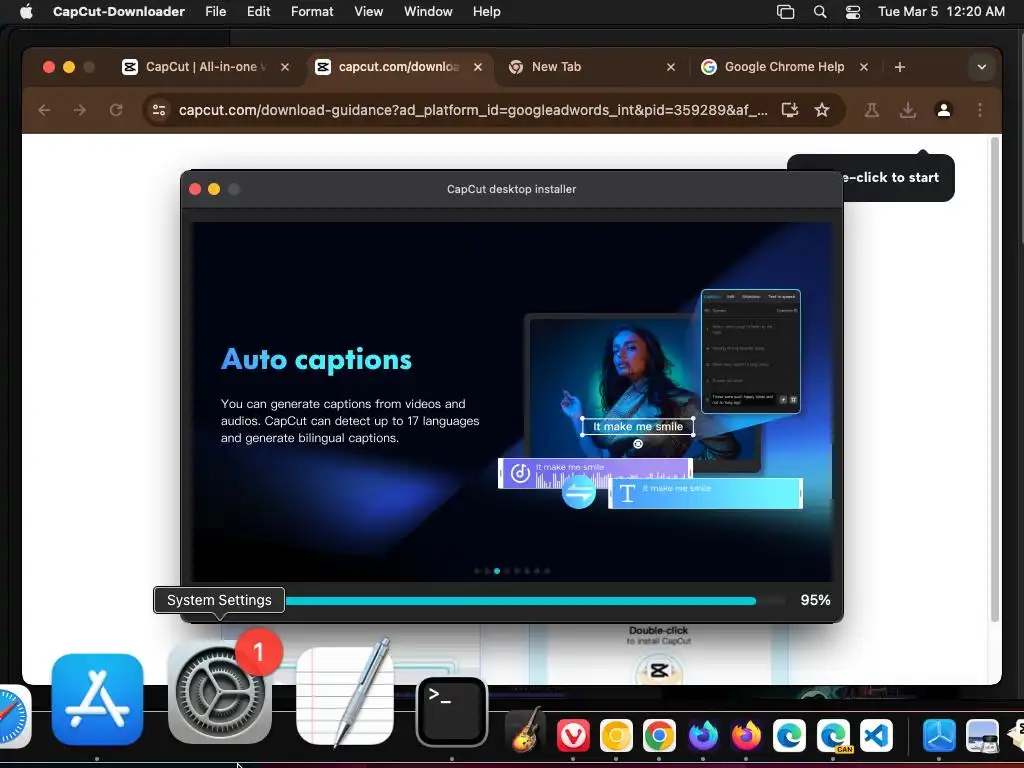Click the Auto captions heading
The width and height of the screenshot is (1024, 768).
pyautogui.click(x=317, y=360)
